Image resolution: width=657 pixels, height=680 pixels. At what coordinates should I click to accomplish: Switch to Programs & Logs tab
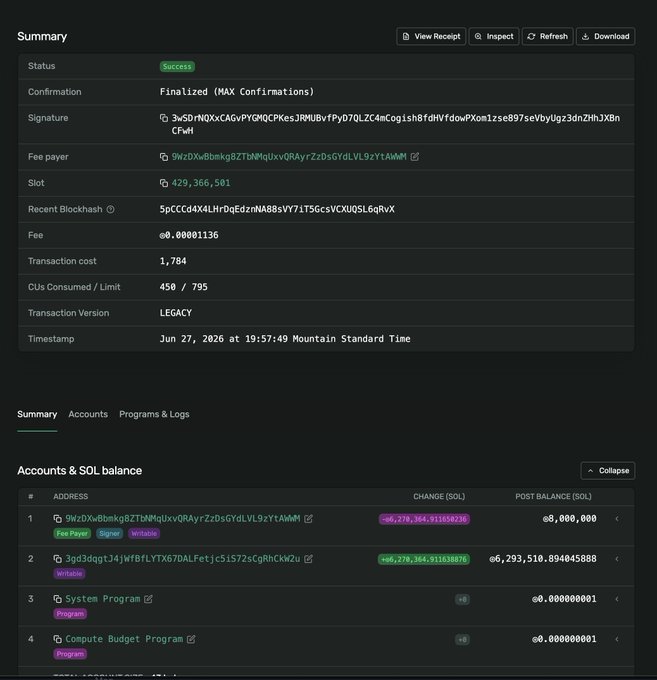tap(154, 414)
